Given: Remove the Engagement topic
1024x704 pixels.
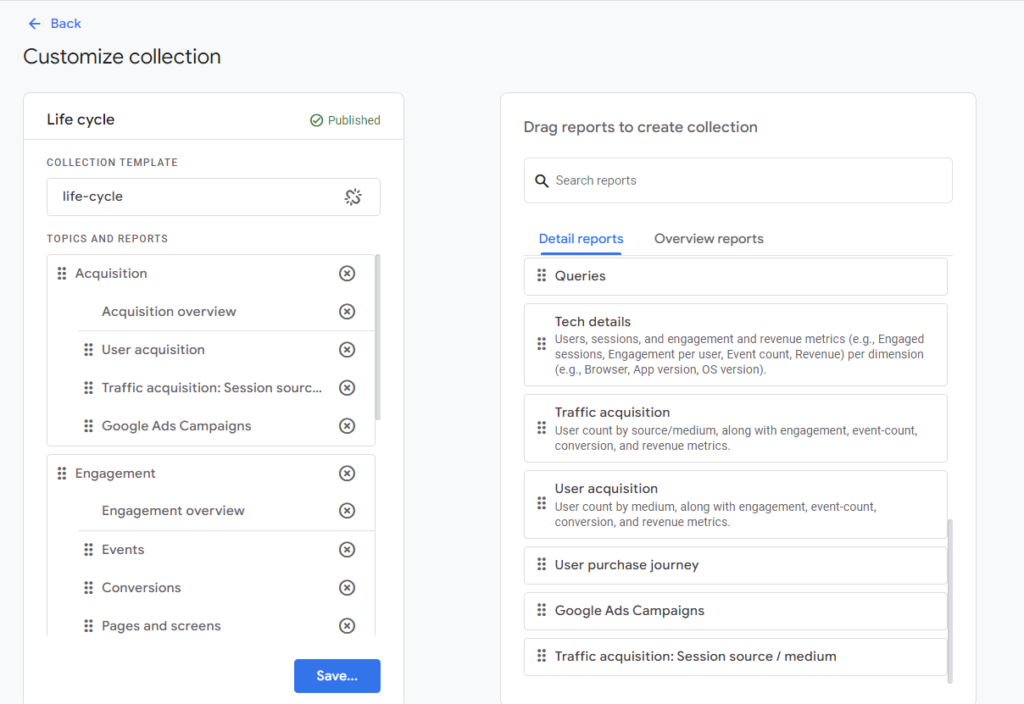Looking at the screenshot, I should coord(347,473).
